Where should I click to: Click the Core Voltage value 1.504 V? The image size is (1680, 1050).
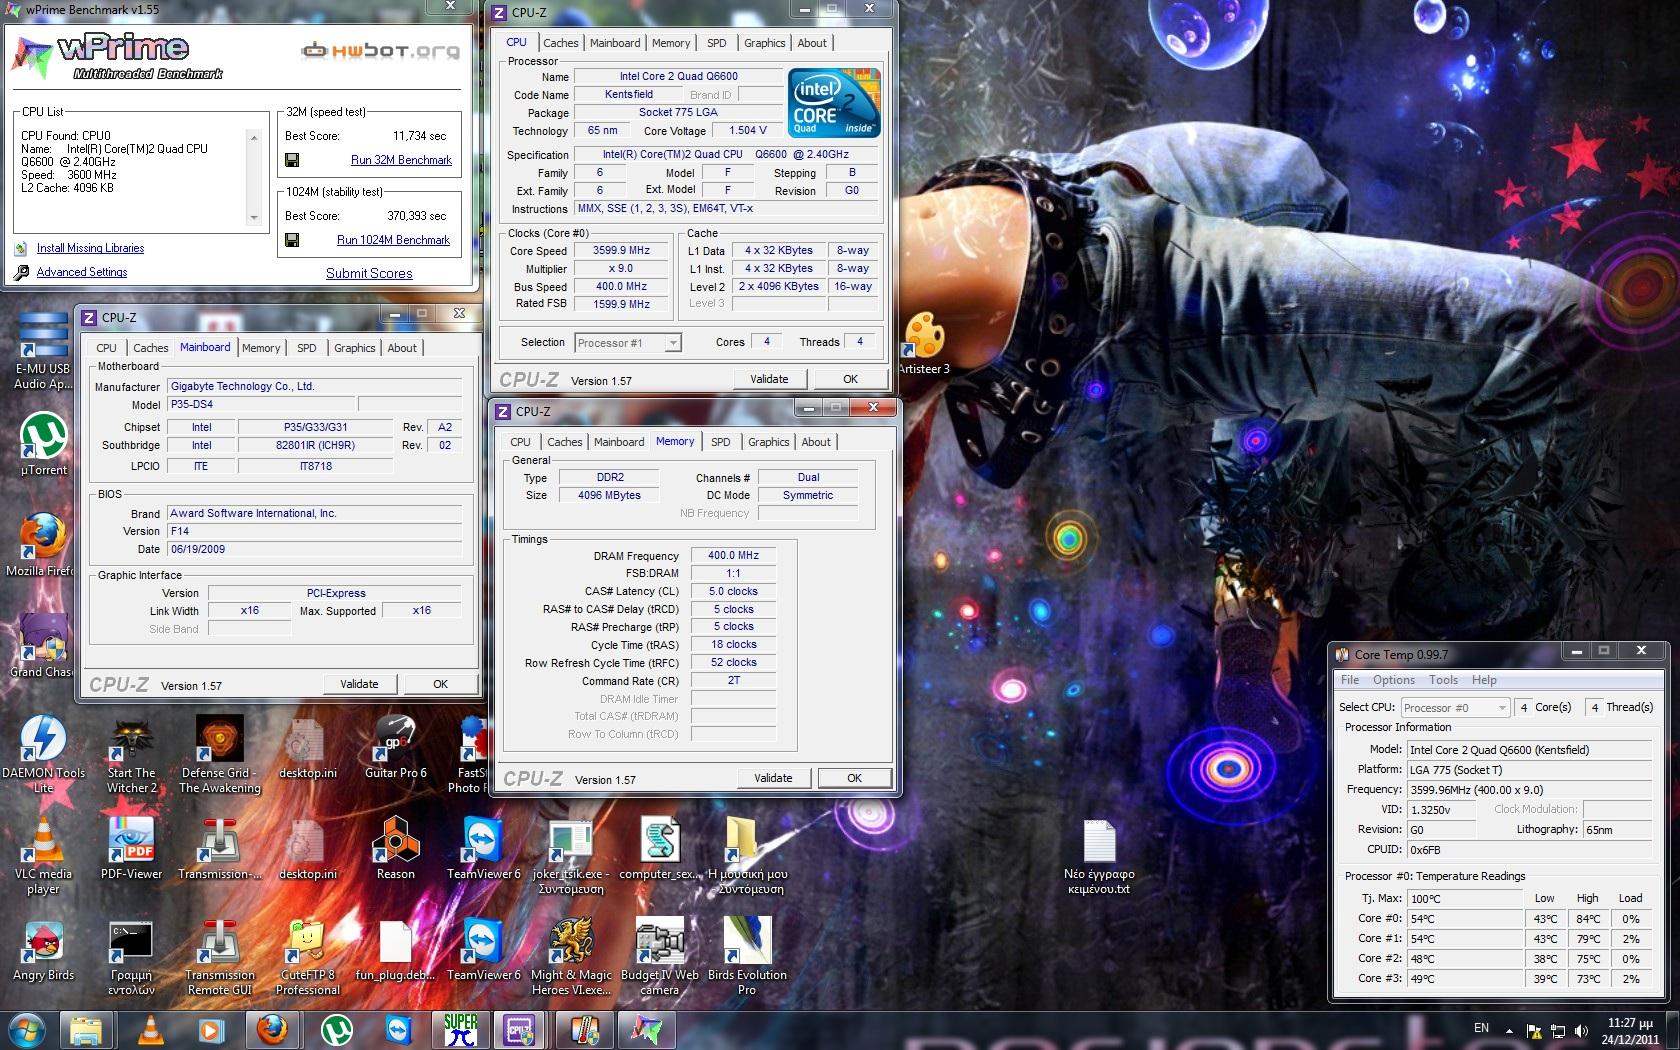[748, 131]
